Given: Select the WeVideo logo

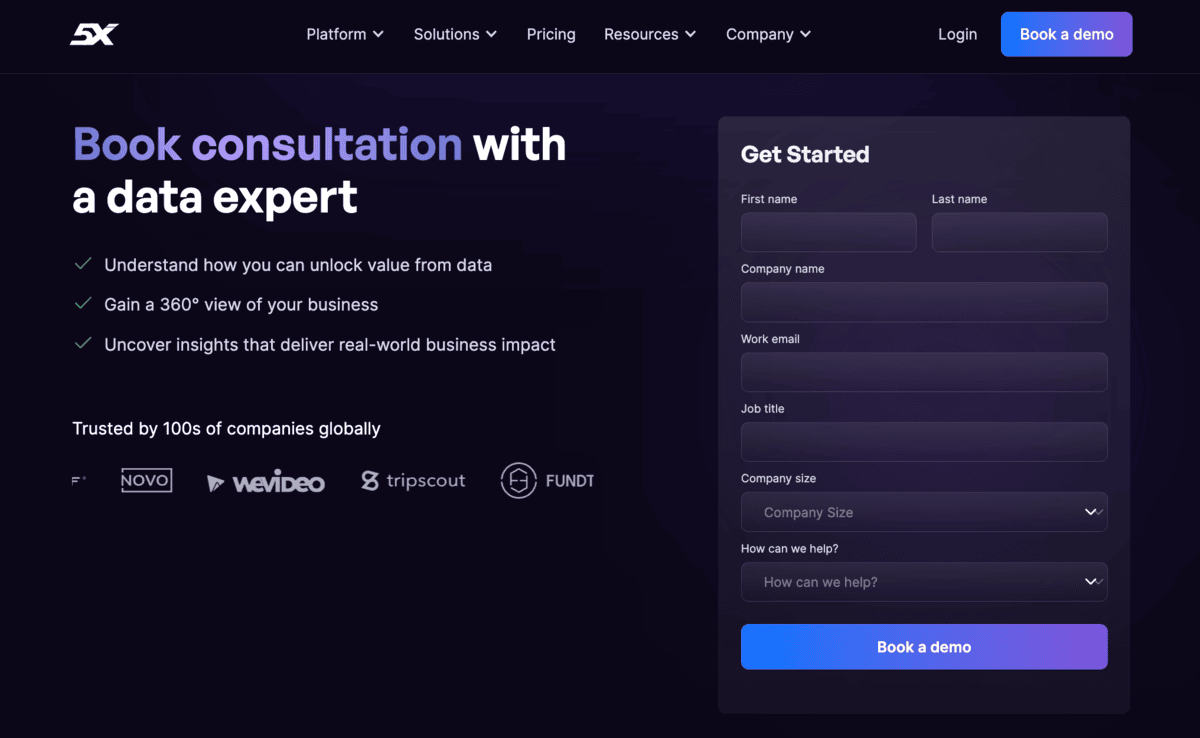Looking at the screenshot, I should tap(265, 481).
